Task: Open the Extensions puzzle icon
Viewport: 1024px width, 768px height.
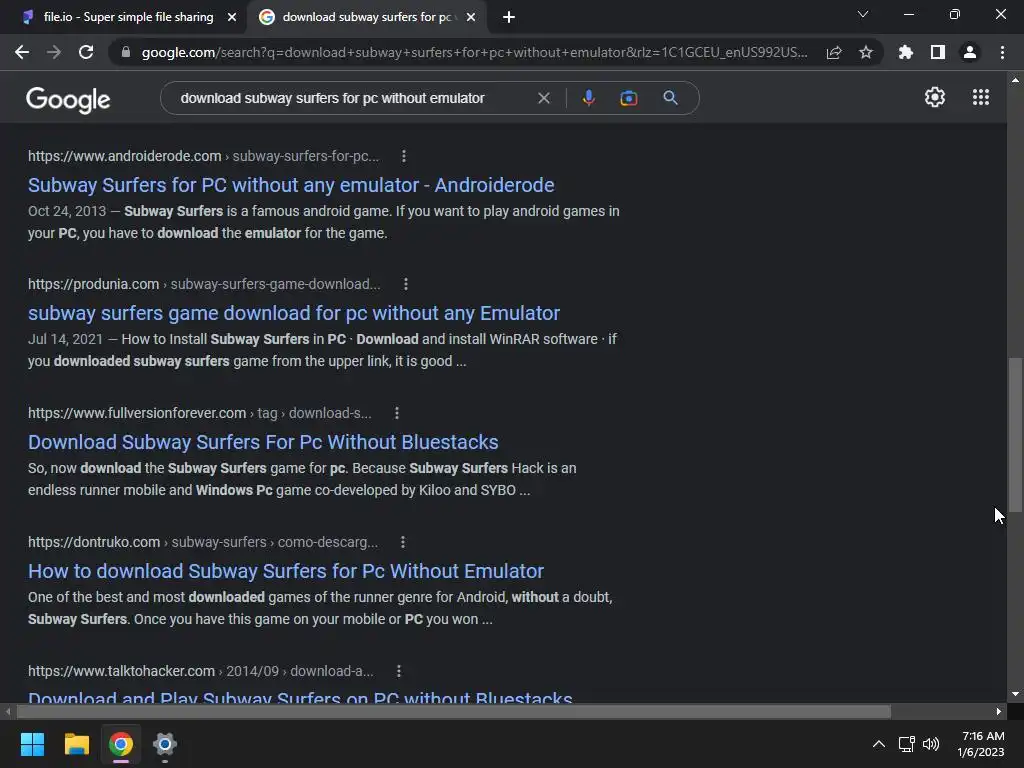Action: [906, 52]
